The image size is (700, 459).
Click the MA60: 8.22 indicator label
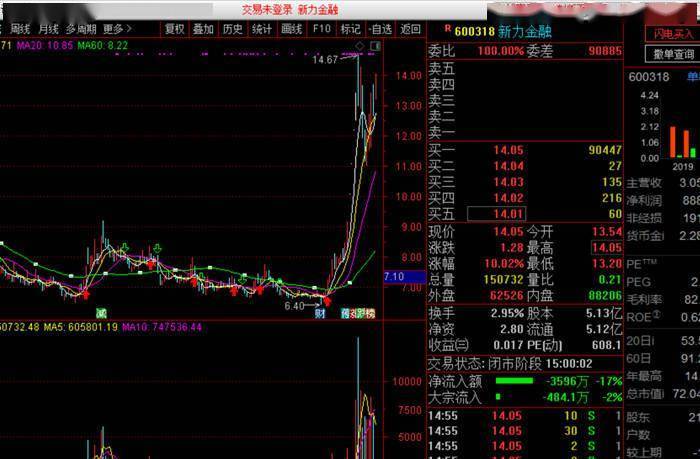(103, 46)
